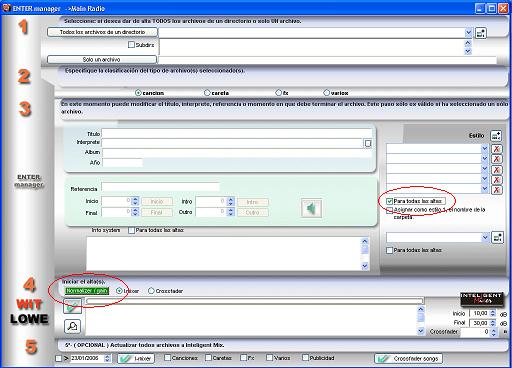Adjust the Outro value spinner
Viewport: 512px width, 368px height.
[231, 212]
